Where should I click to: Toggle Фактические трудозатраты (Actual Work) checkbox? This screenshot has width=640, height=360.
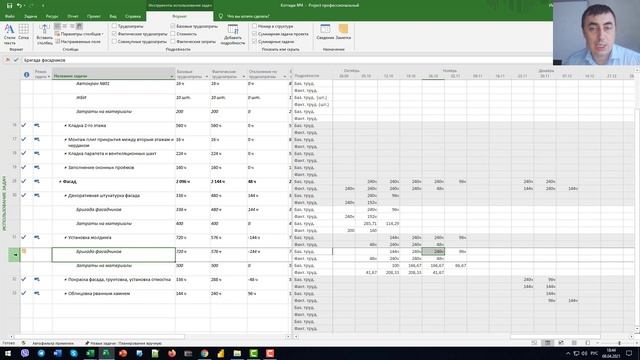(114, 34)
